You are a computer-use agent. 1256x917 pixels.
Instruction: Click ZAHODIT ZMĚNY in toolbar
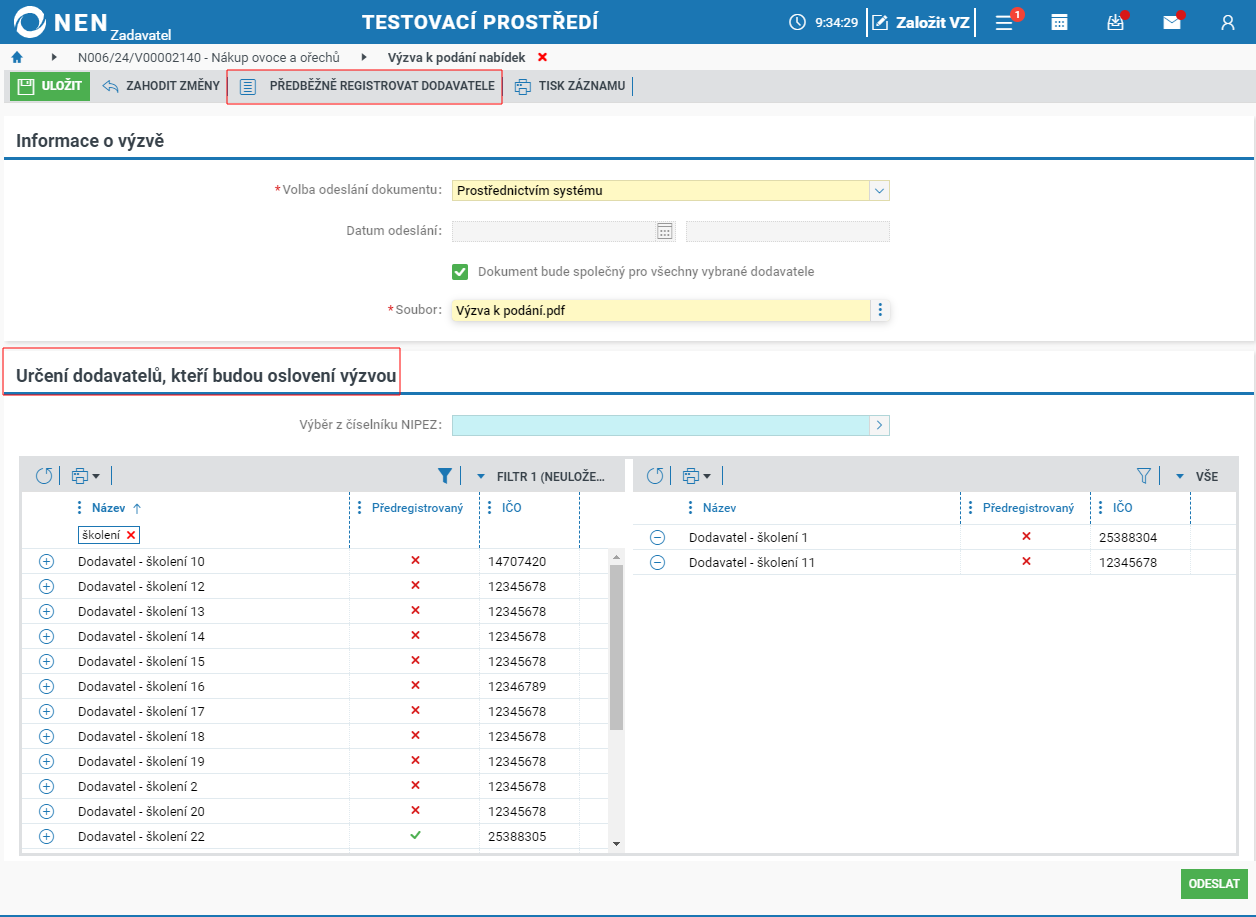coord(161,86)
